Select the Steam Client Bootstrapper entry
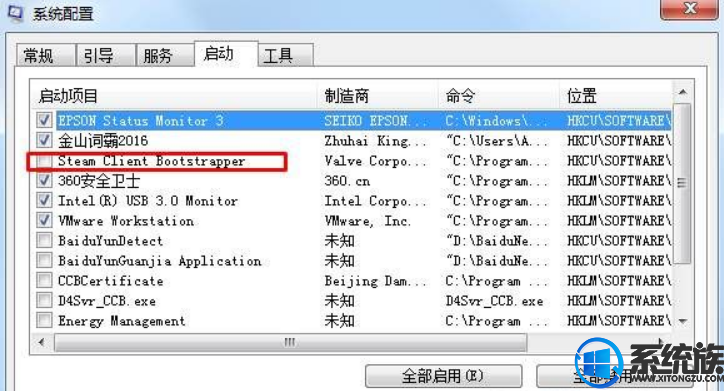The height and width of the screenshot is (391, 724). click(151, 161)
